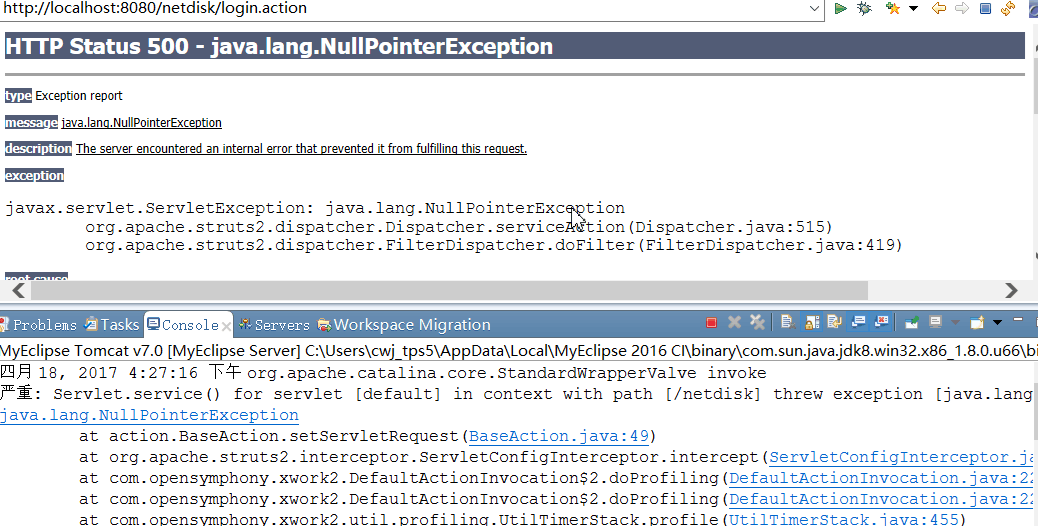Pin the Console with green pushpin icon
This screenshot has height=526, width=1038.
click(912, 322)
